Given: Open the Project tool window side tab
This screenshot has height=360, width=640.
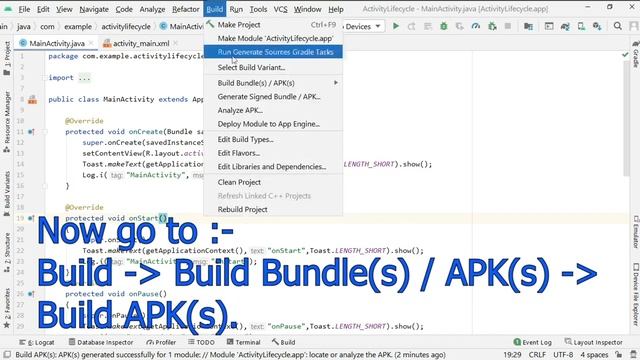Looking at the screenshot, I should coord(7,58).
